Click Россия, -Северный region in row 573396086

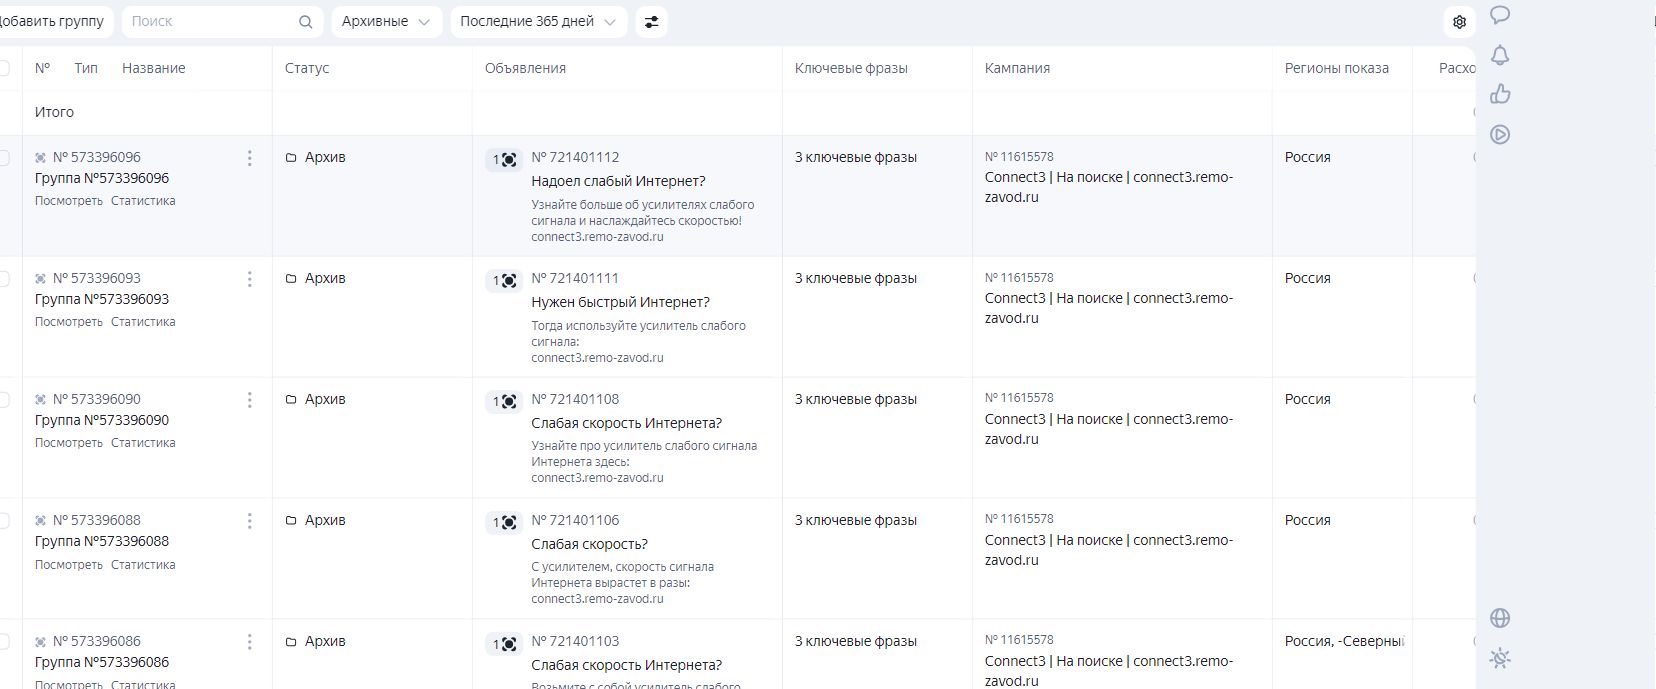[x=1345, y=641]
